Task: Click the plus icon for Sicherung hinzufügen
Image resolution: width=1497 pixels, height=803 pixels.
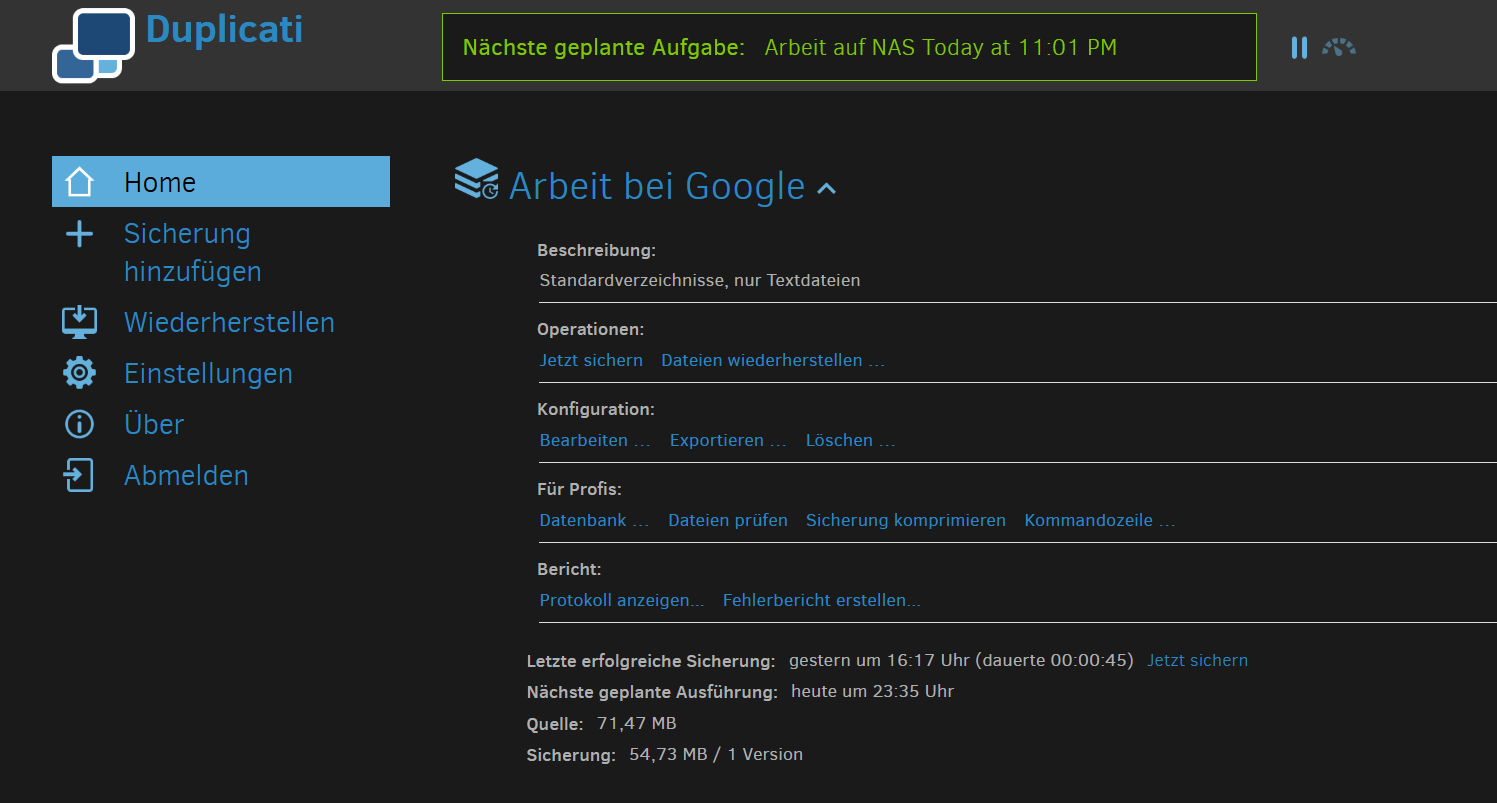Action: point(79,234)
